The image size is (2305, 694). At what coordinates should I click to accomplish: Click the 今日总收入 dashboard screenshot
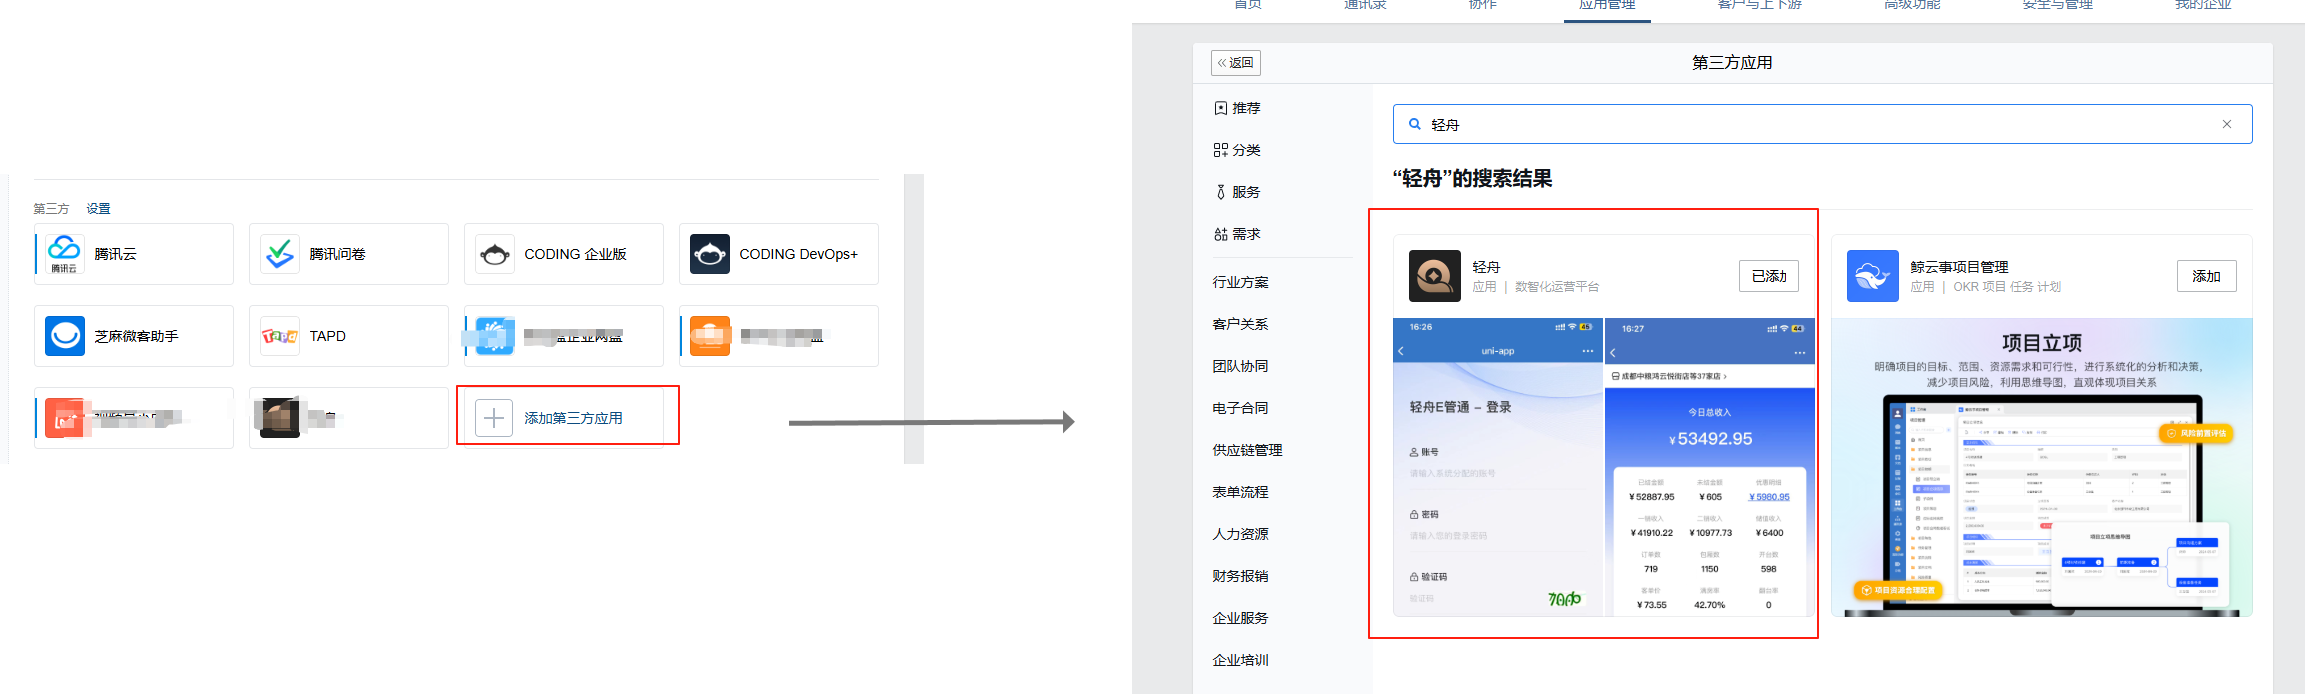click(x=1709, y=467)
